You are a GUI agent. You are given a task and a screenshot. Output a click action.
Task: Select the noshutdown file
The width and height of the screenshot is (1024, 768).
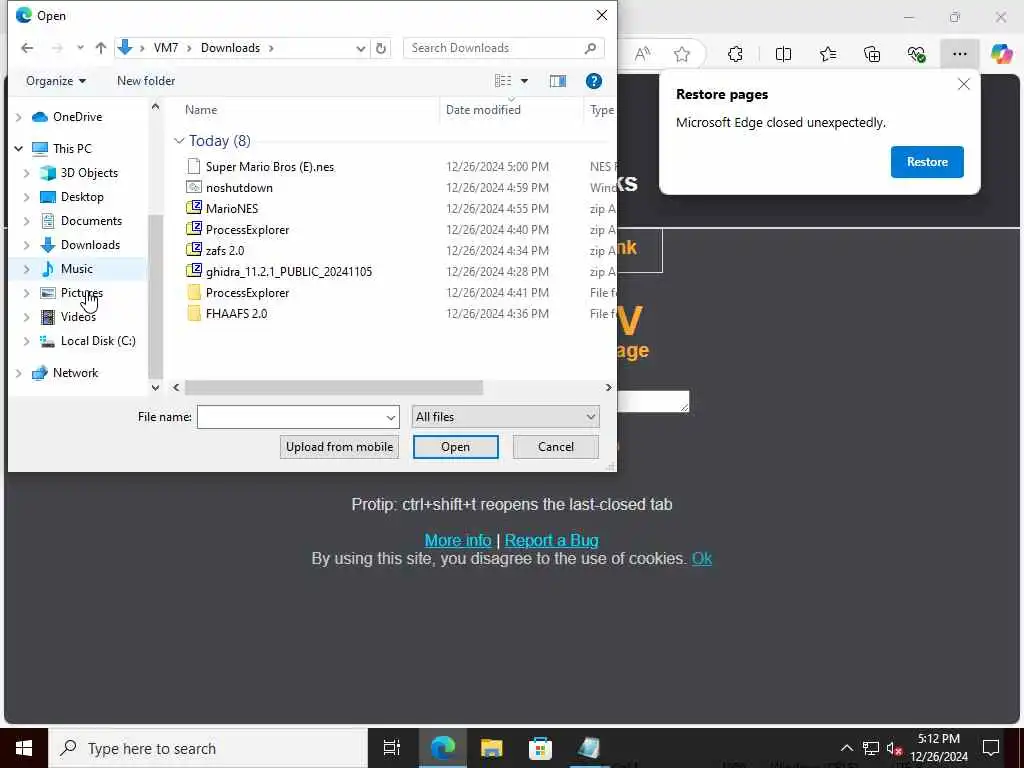click(x=239, y=187)
